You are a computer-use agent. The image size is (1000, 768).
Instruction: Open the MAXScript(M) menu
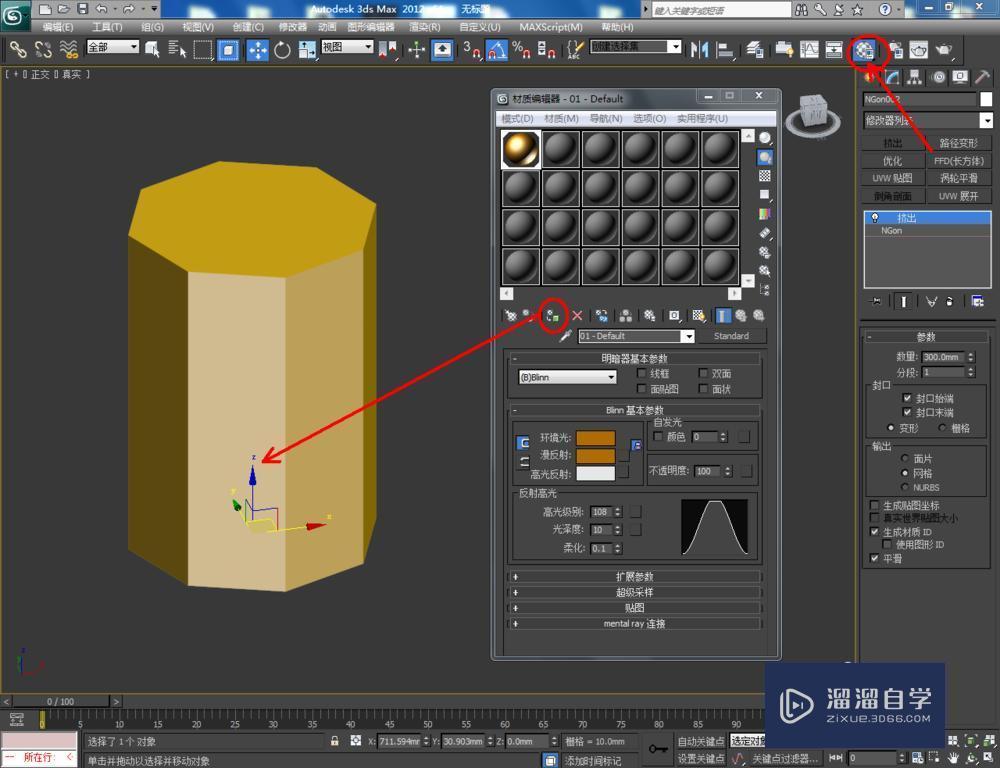point(554,27)
